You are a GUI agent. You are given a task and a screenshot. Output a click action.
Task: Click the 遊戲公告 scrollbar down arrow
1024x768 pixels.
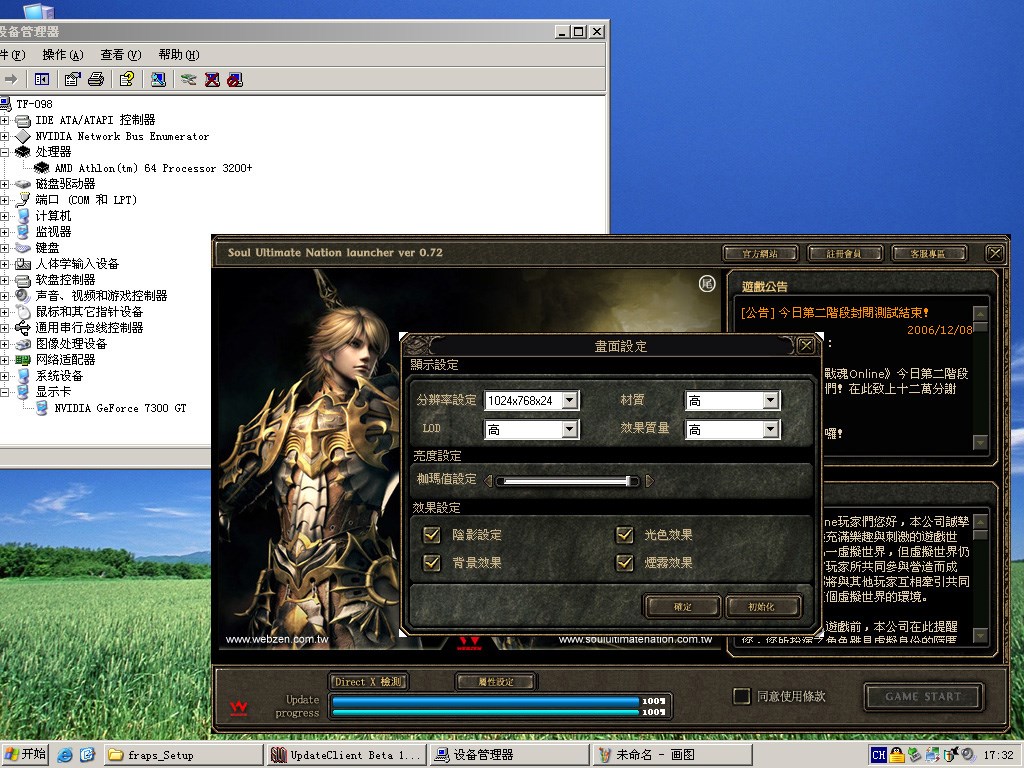click(x=980, y=442)
